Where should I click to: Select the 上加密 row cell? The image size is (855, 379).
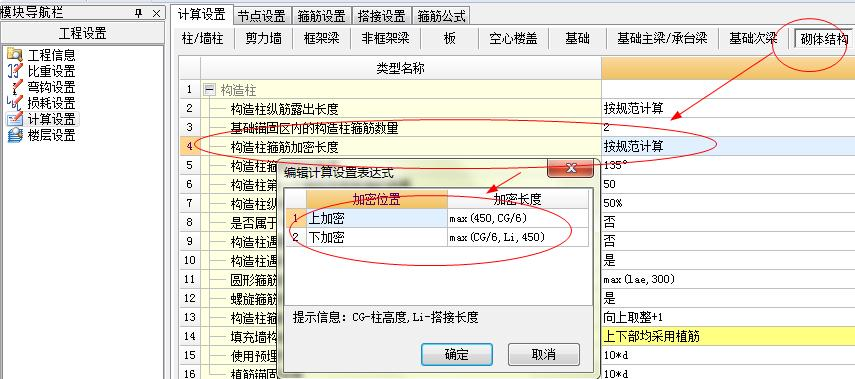[377, 219]
